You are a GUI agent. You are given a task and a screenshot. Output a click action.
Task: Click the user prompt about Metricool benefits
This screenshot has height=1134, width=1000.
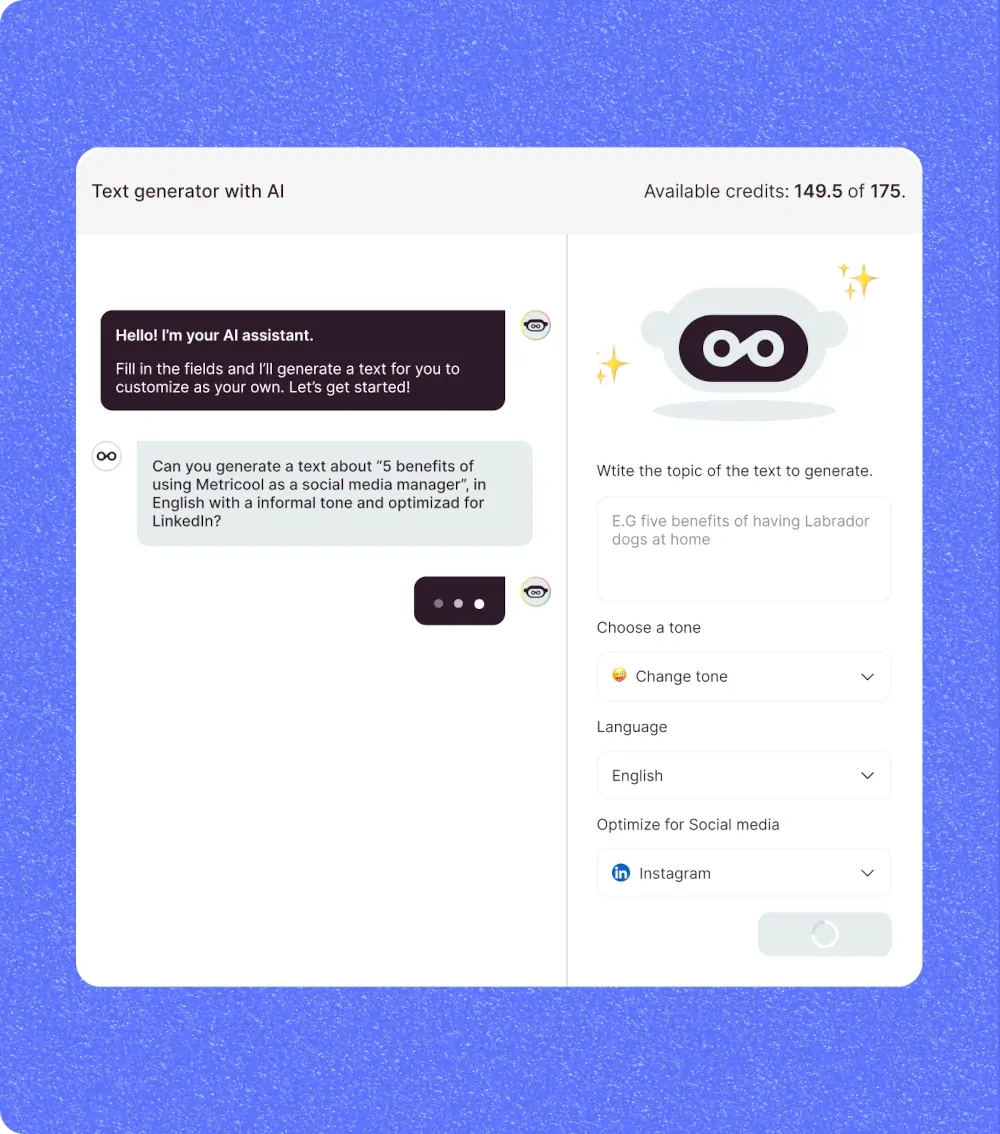pos(335,493)
